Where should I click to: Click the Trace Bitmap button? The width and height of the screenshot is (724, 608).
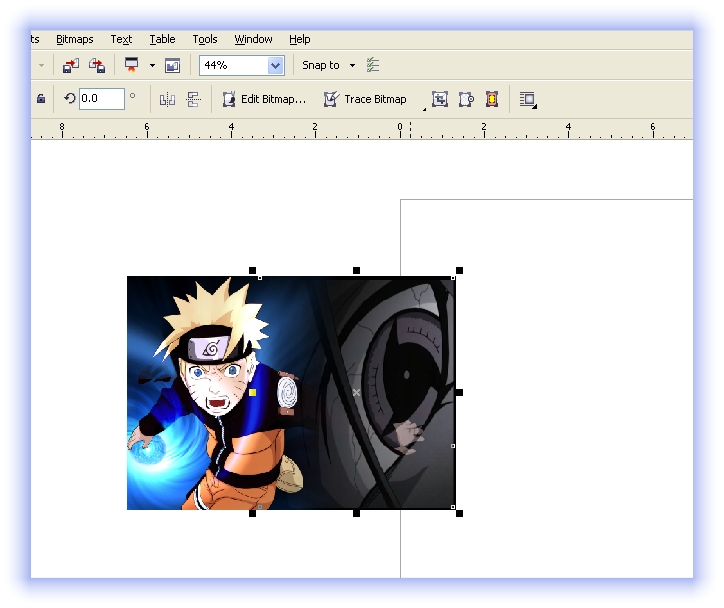pyautogui.click(x=365, y=99)
